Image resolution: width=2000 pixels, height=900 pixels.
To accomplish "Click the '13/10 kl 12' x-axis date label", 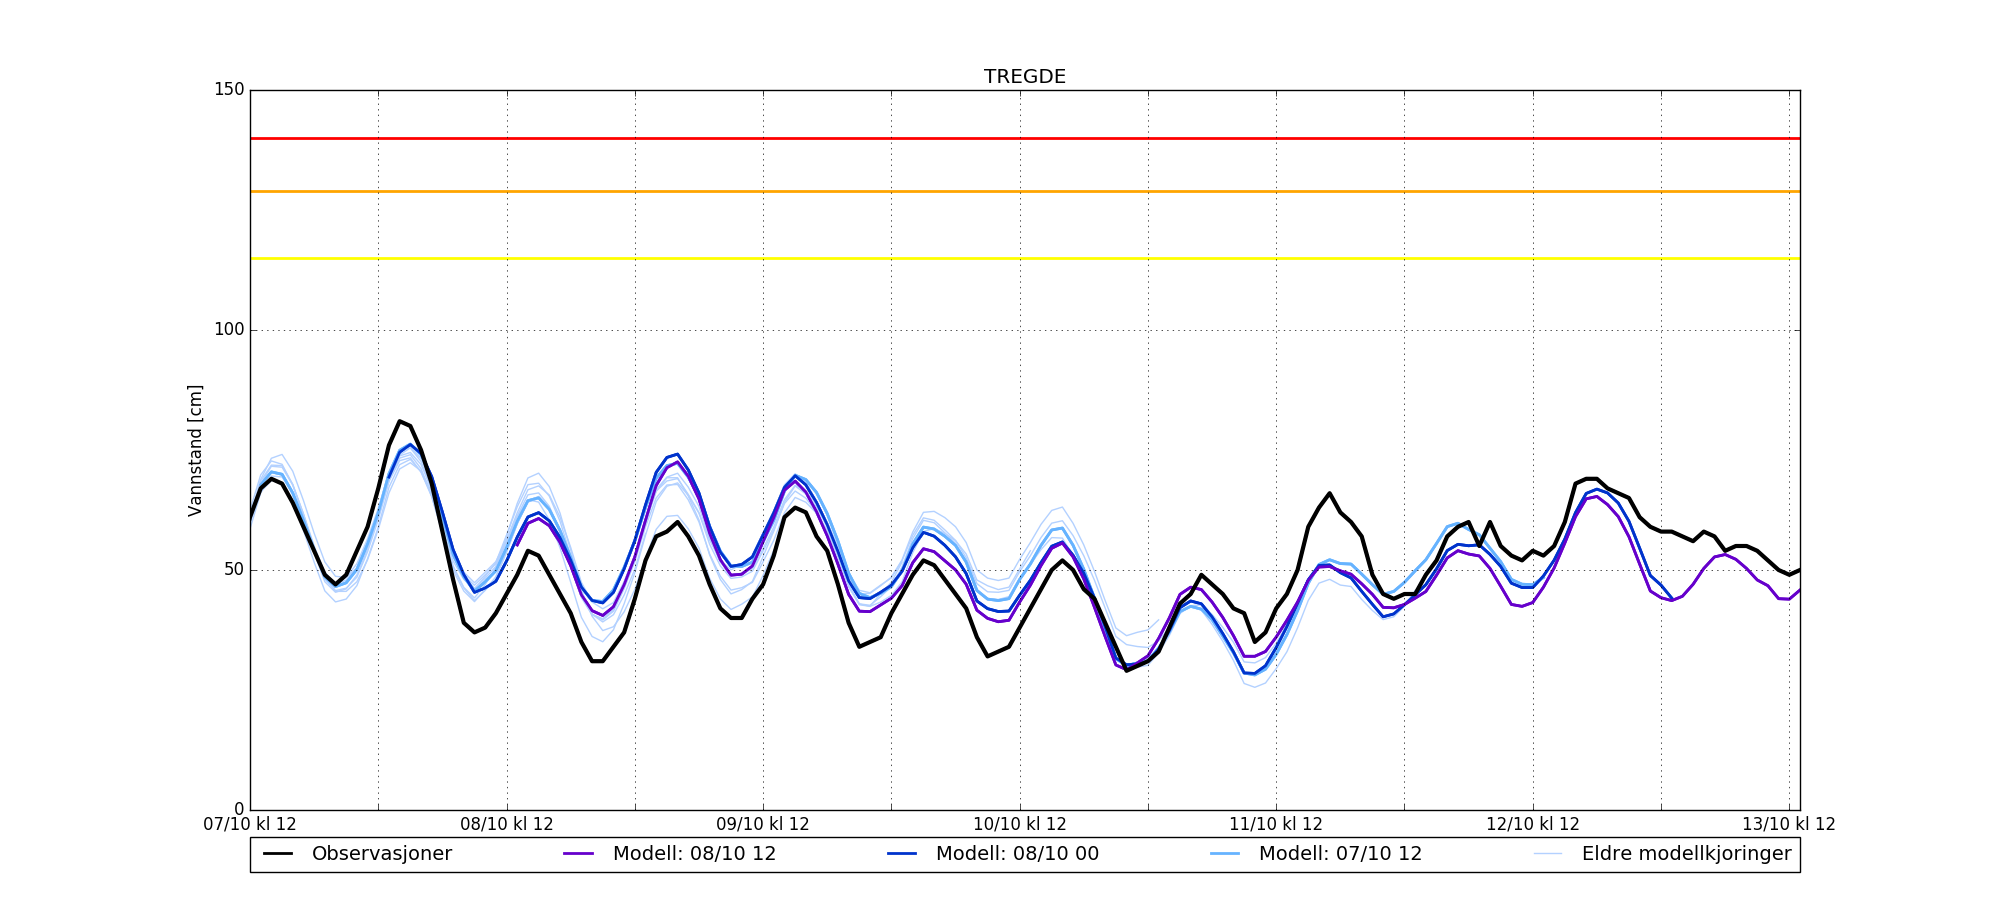I will pos(1788,825).
